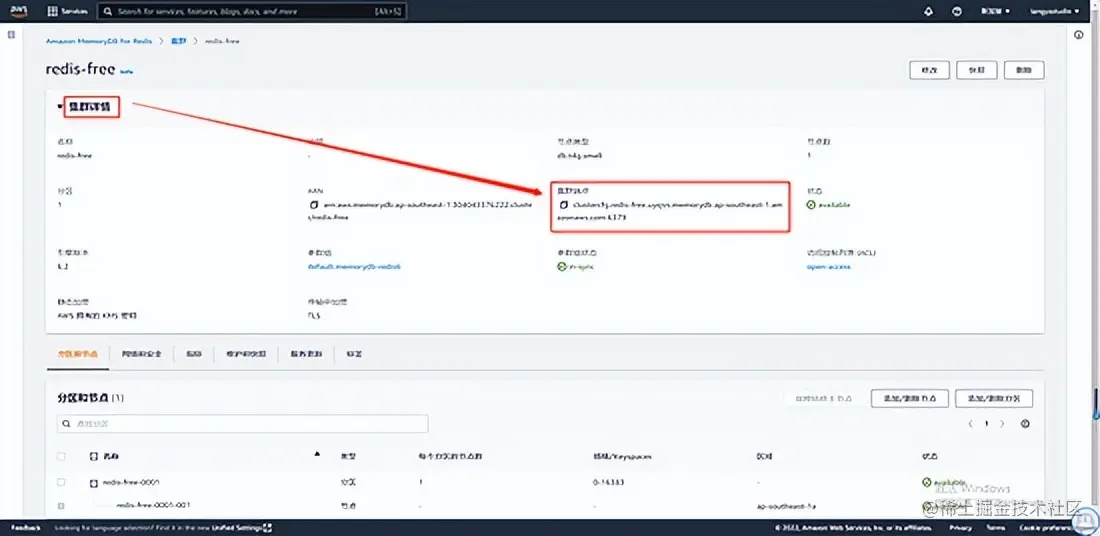This screenshot has width=1100, height=536.
Task: Open the Unified Settings link in footer
Action: click(x=241, y=528)
